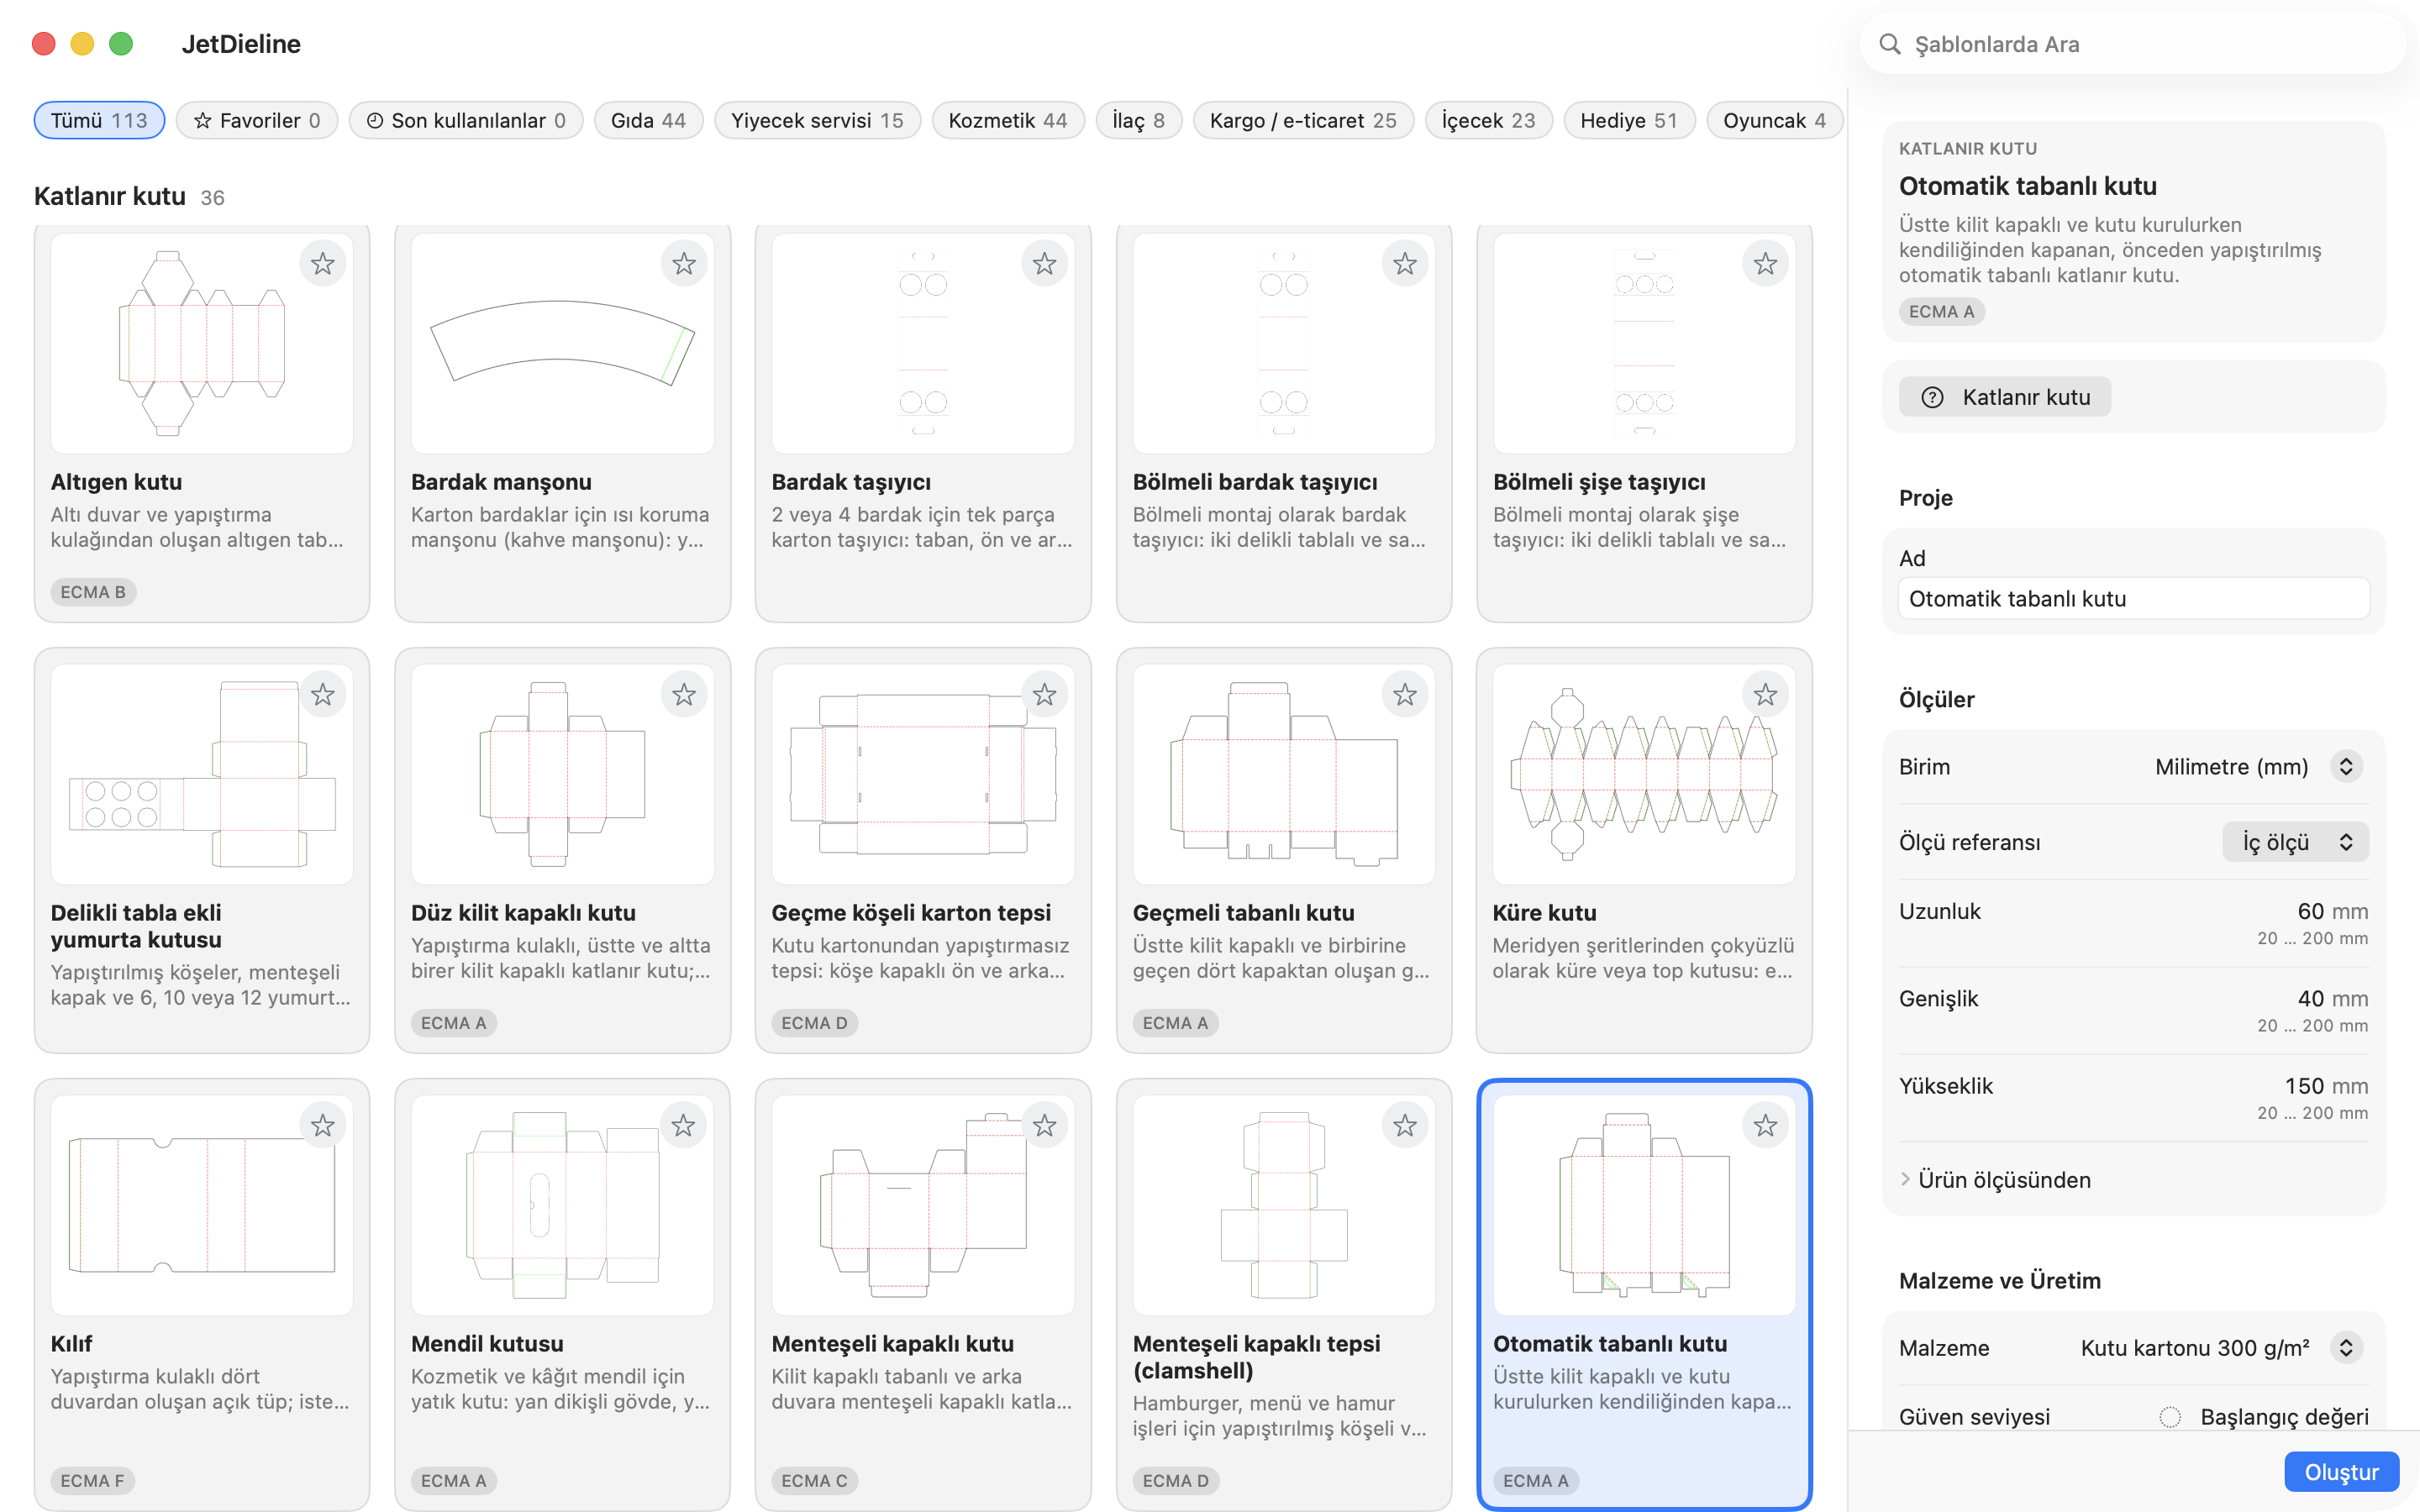The height and width of the screenshot is (1512, 2420).
Task: Favorite the Kılıf template
Action: click(x=322, y=1126)
